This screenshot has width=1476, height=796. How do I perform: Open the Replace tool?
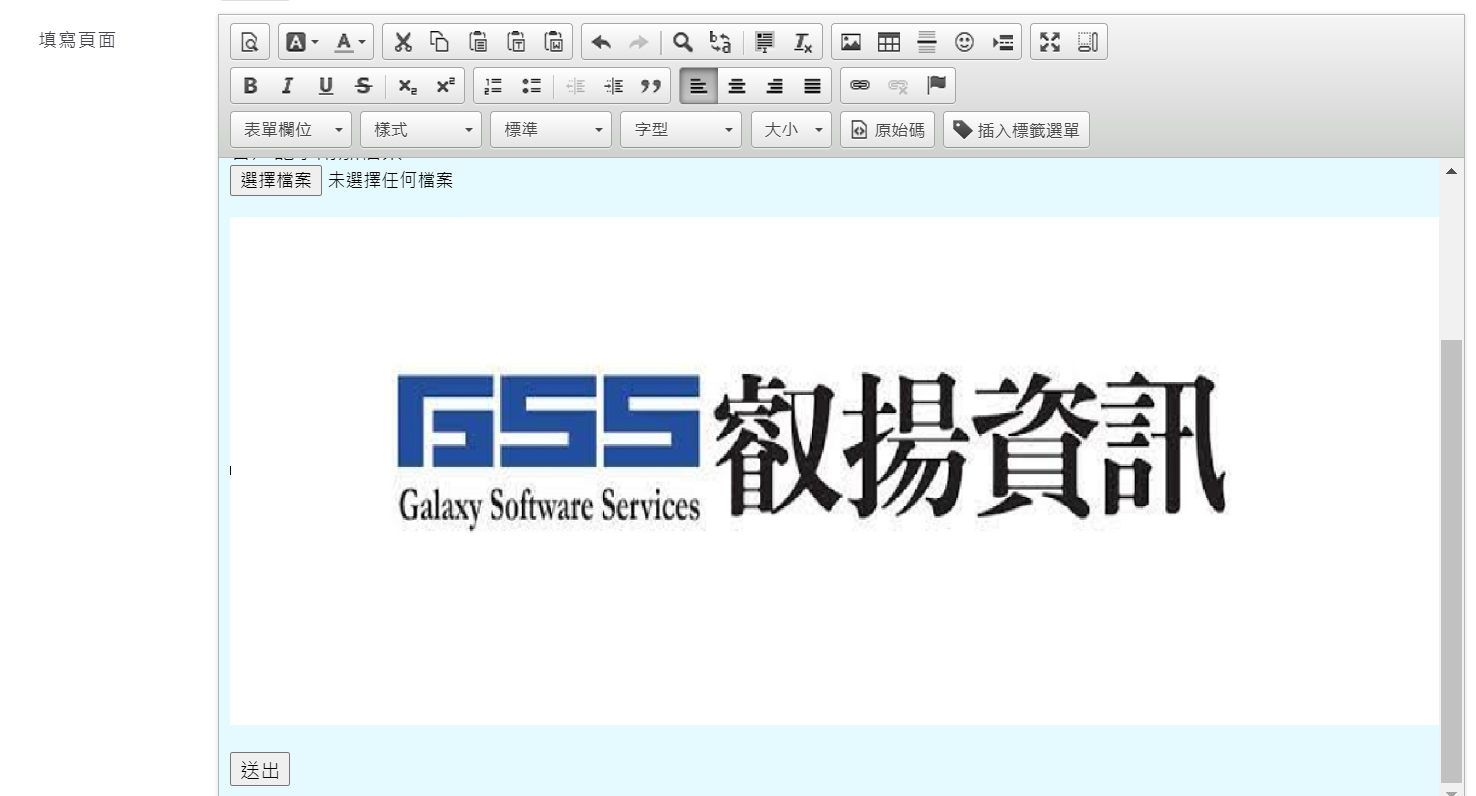[720, 42]
